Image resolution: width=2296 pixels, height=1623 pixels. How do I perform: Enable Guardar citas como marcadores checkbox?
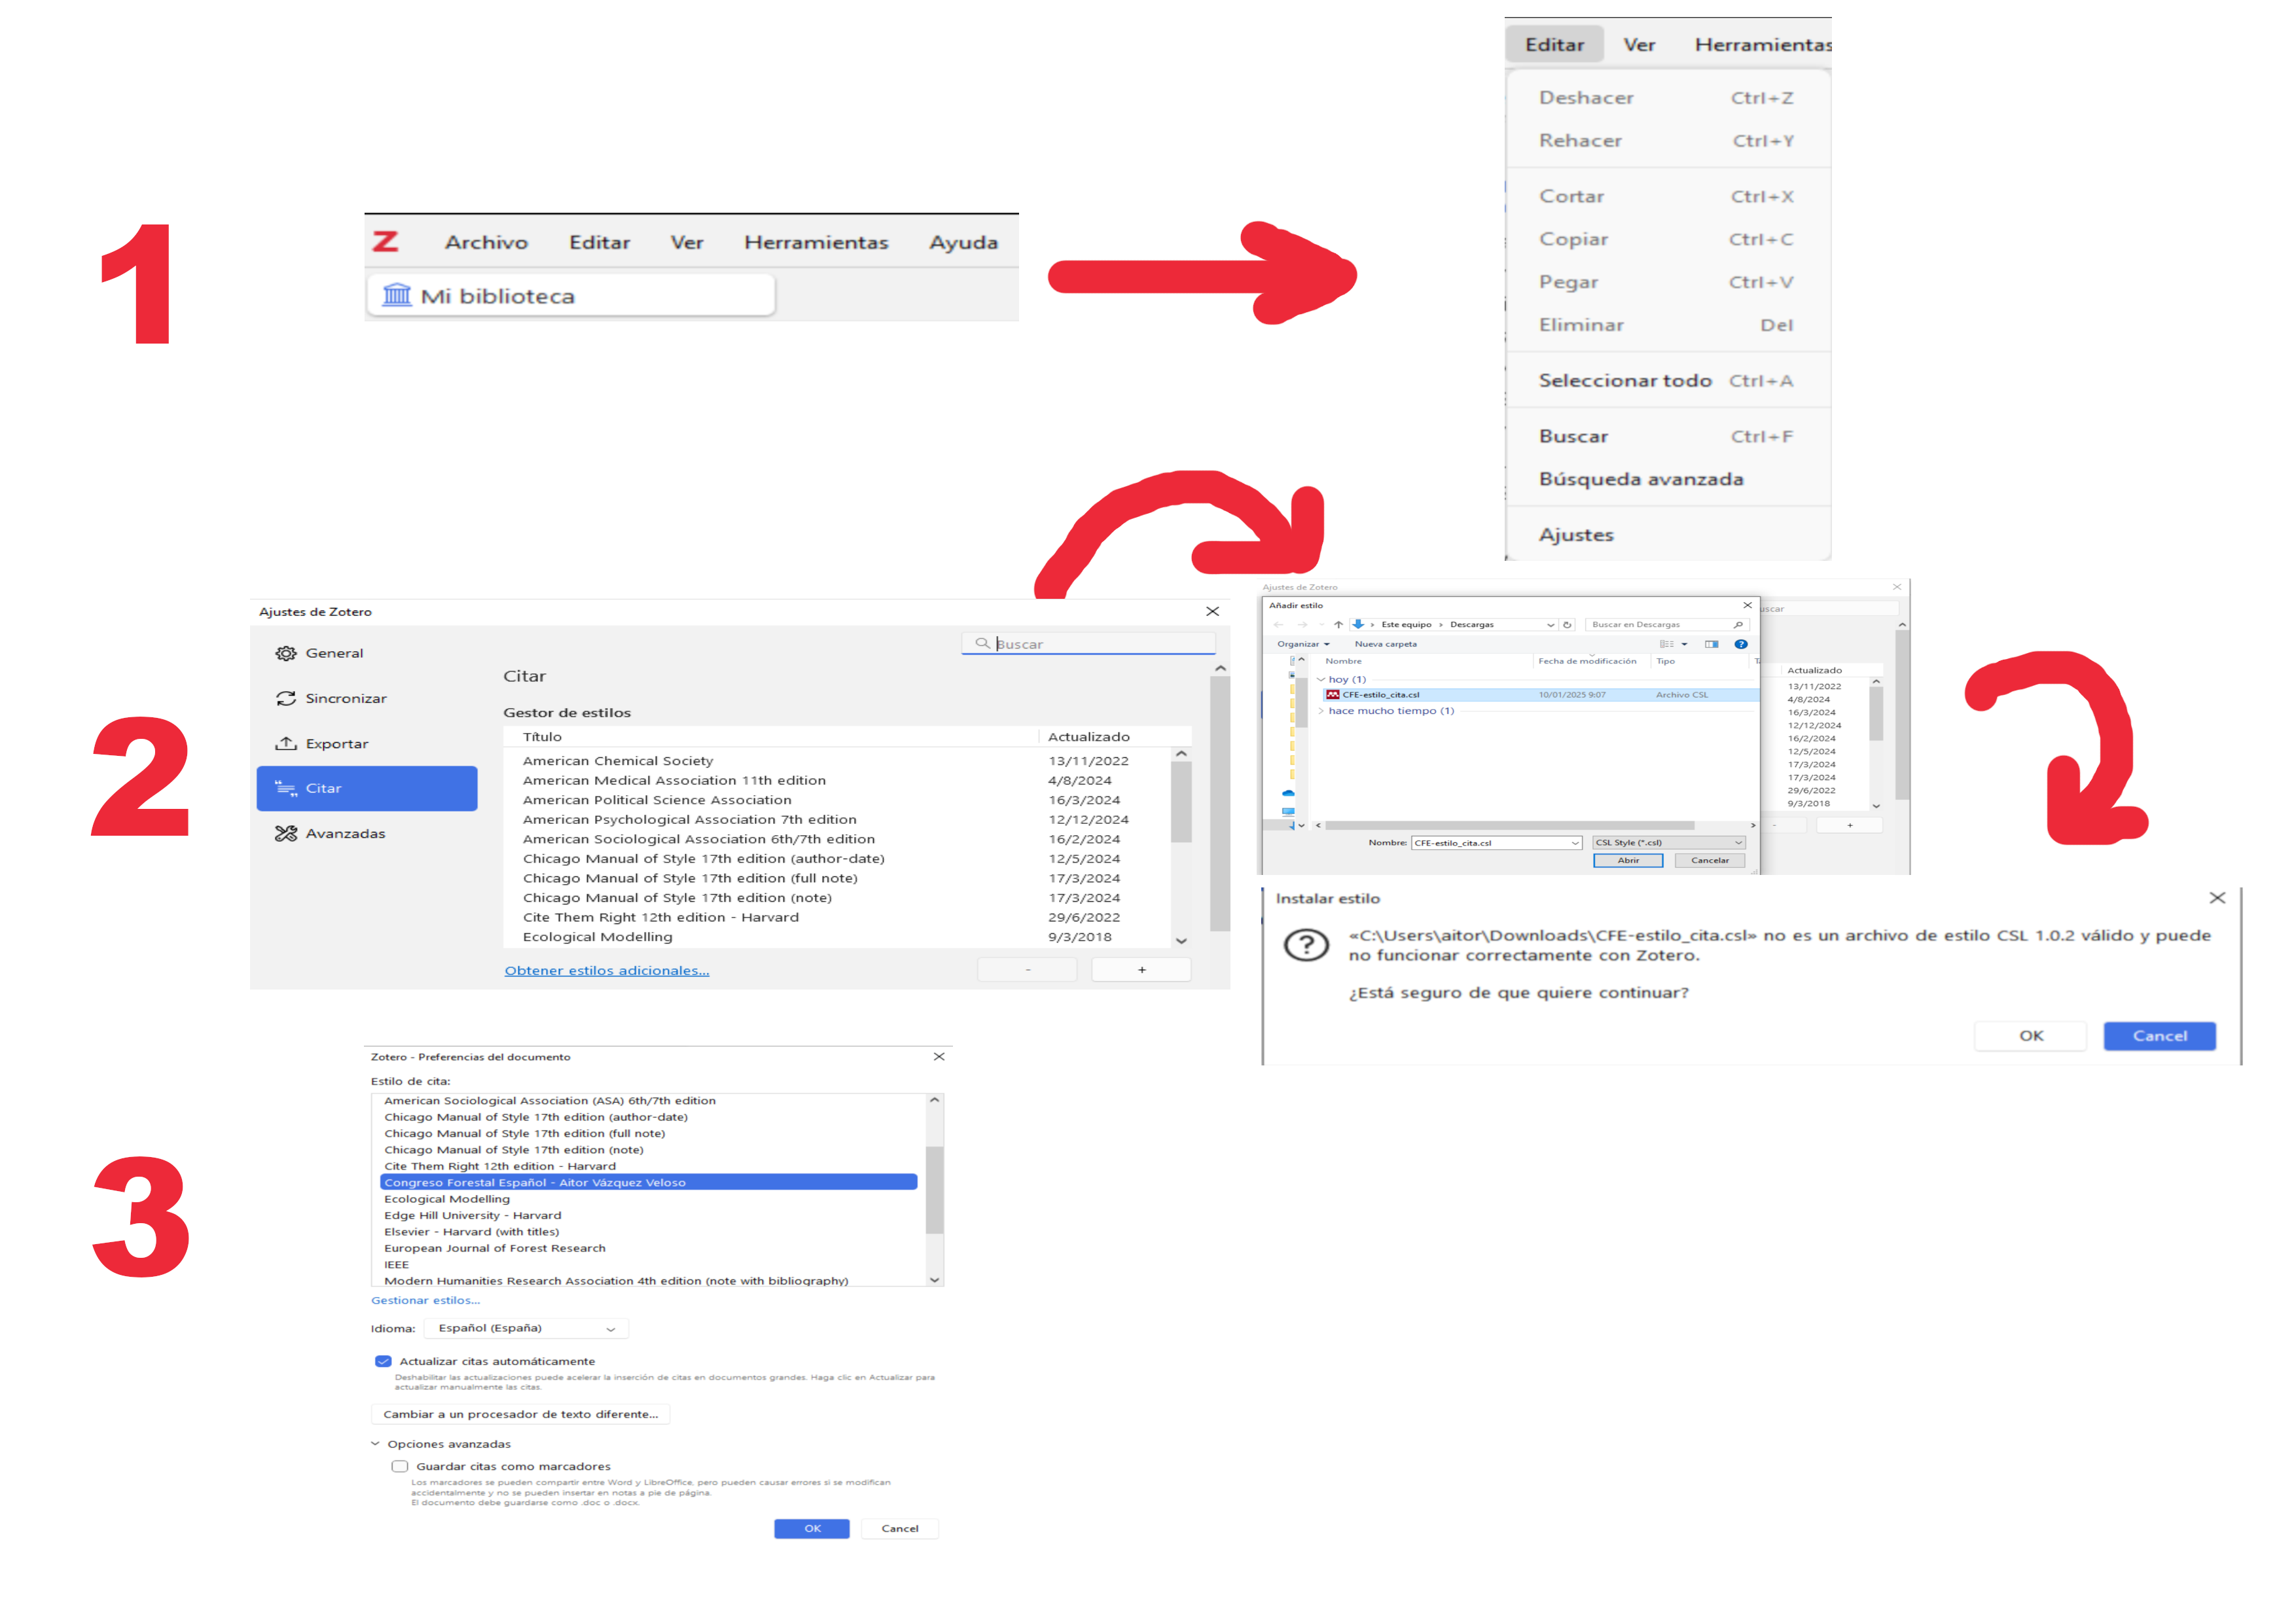[400, 1467]
